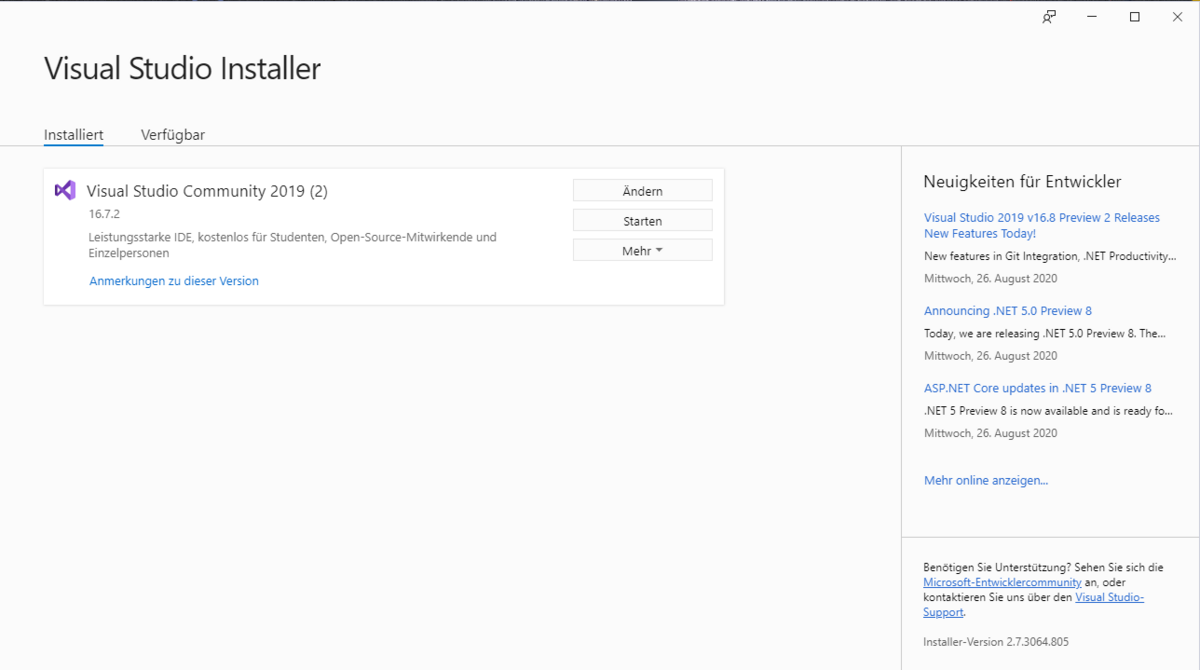Switch to the Installiert tab
Image resolution: width=1200 pixels, height=670 pixels.
[73, 135]
